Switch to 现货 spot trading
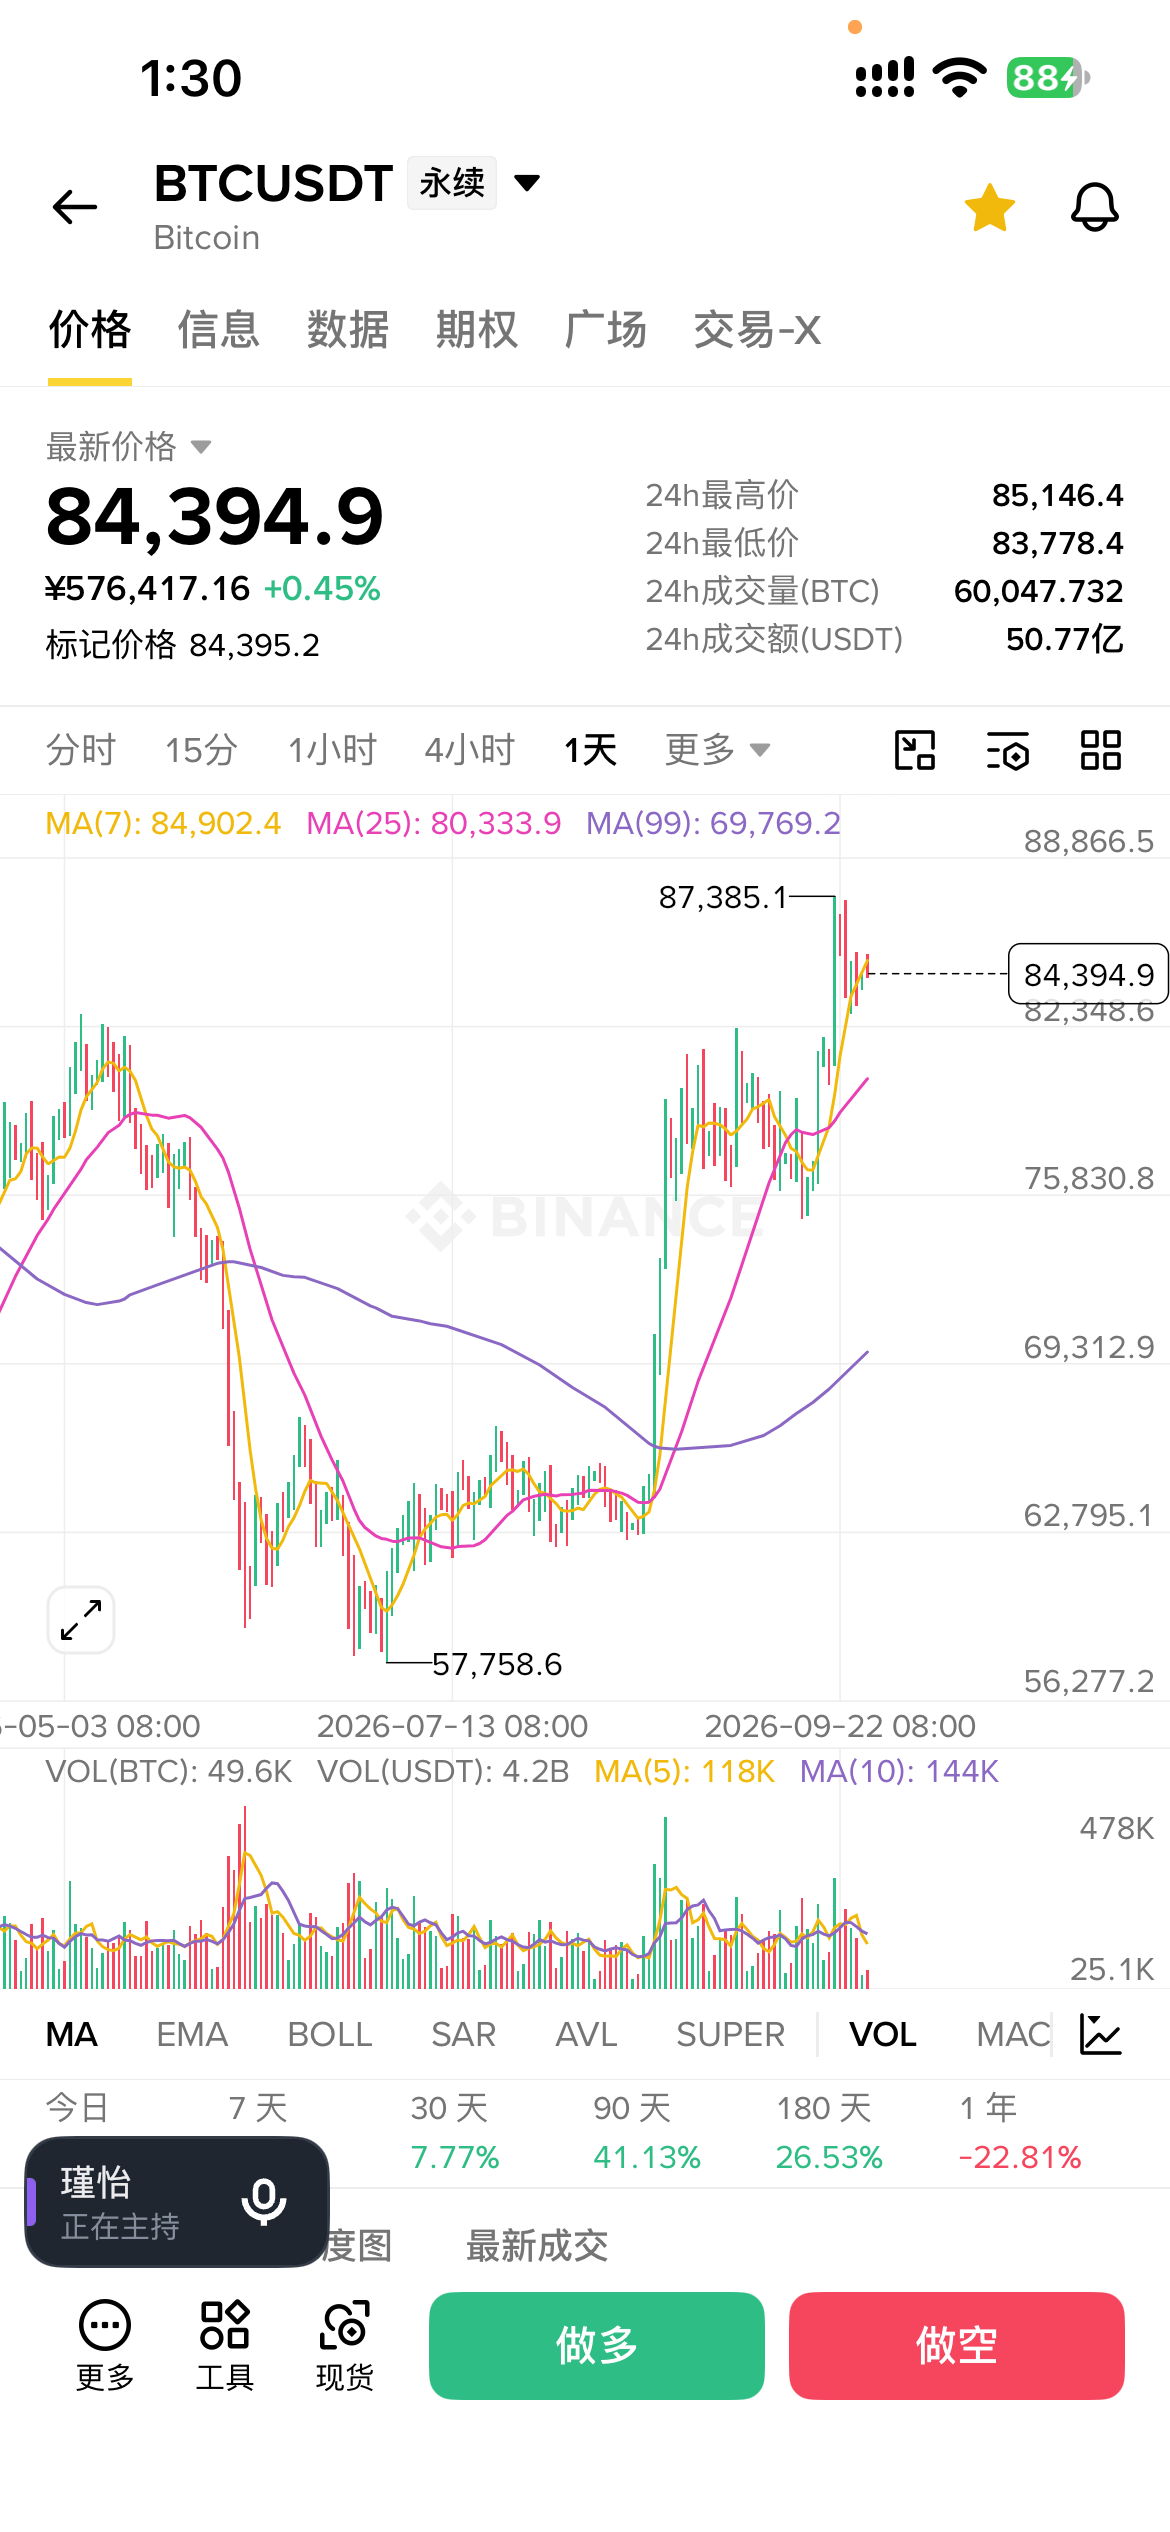This screenshot has height=2532, width=1170. [345, 2344]
